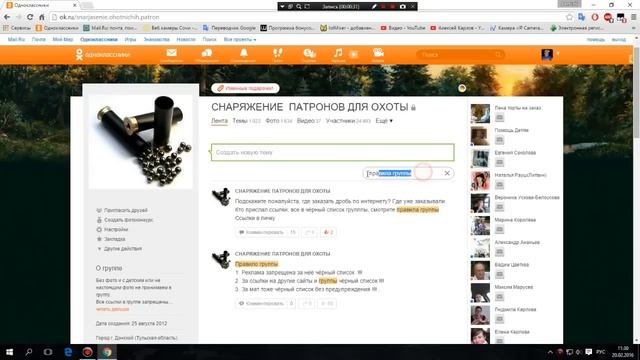Click выход link at top right
This screenshot has height=360, width=640.
coord(619,40)
